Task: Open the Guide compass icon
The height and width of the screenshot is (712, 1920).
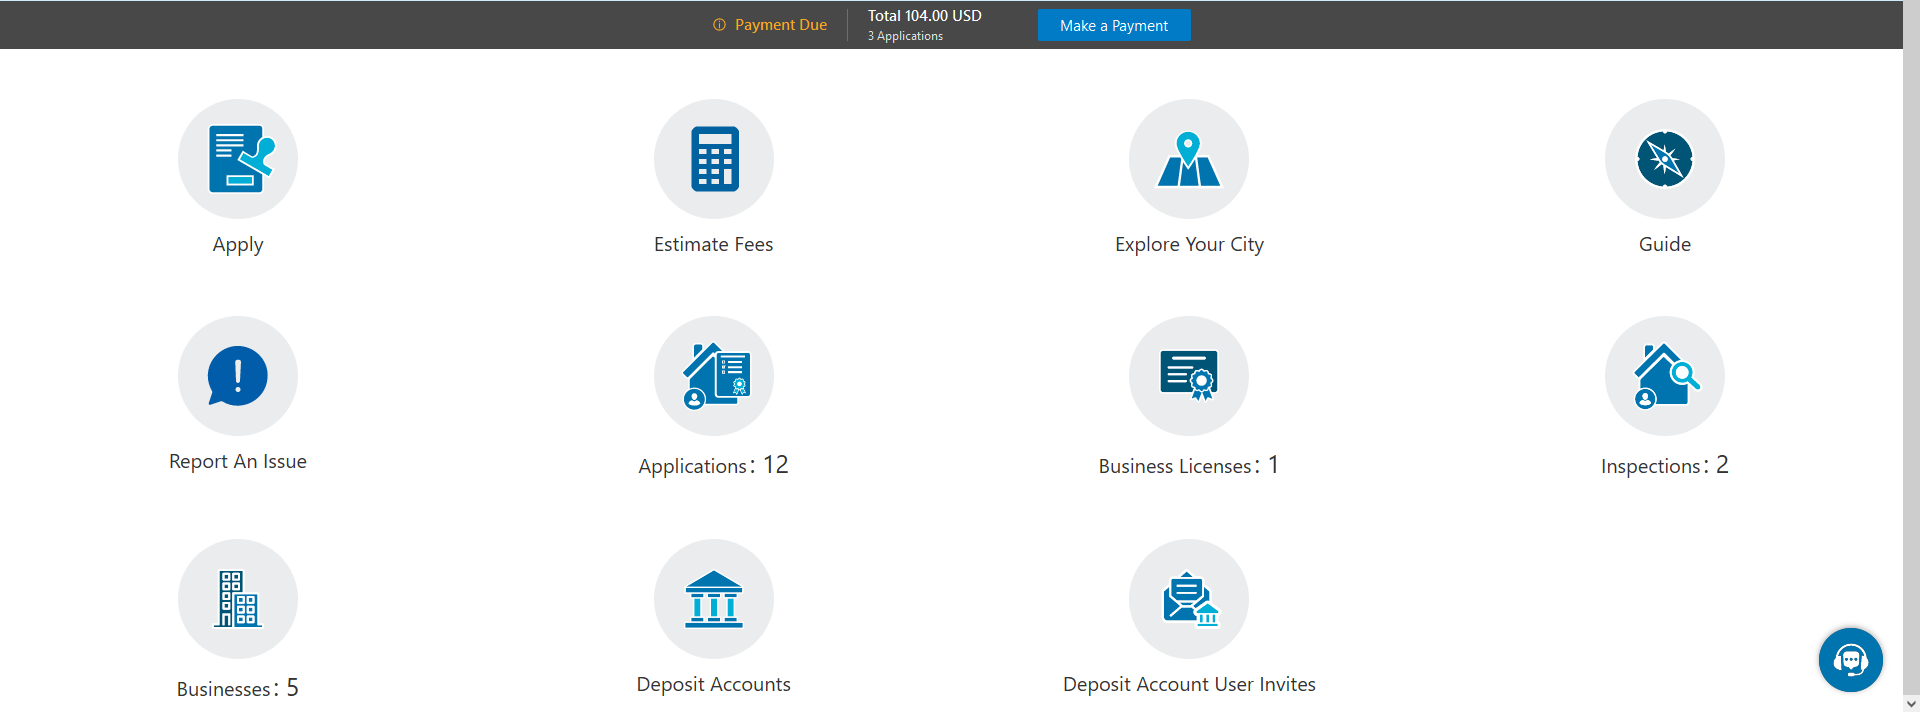Action: tap(1665, 159)
